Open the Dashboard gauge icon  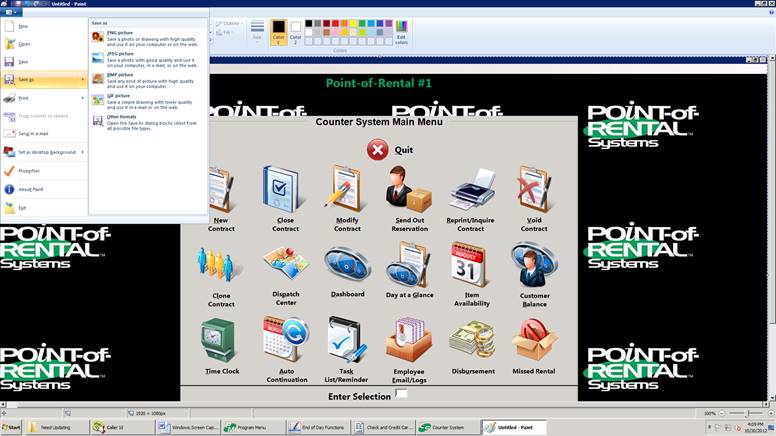[x=347, y=264]
